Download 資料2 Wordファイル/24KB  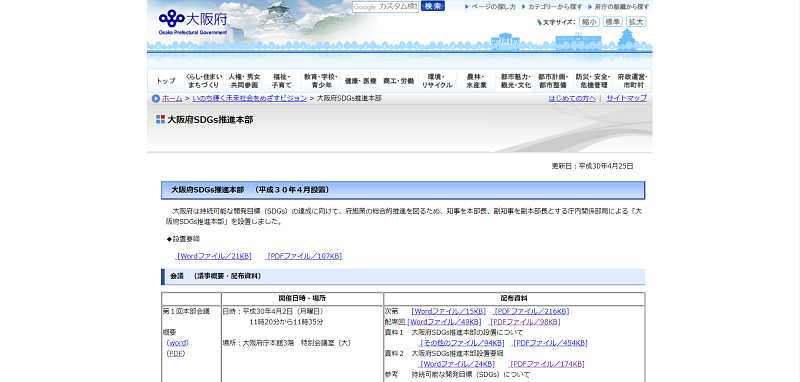[457, 364]
